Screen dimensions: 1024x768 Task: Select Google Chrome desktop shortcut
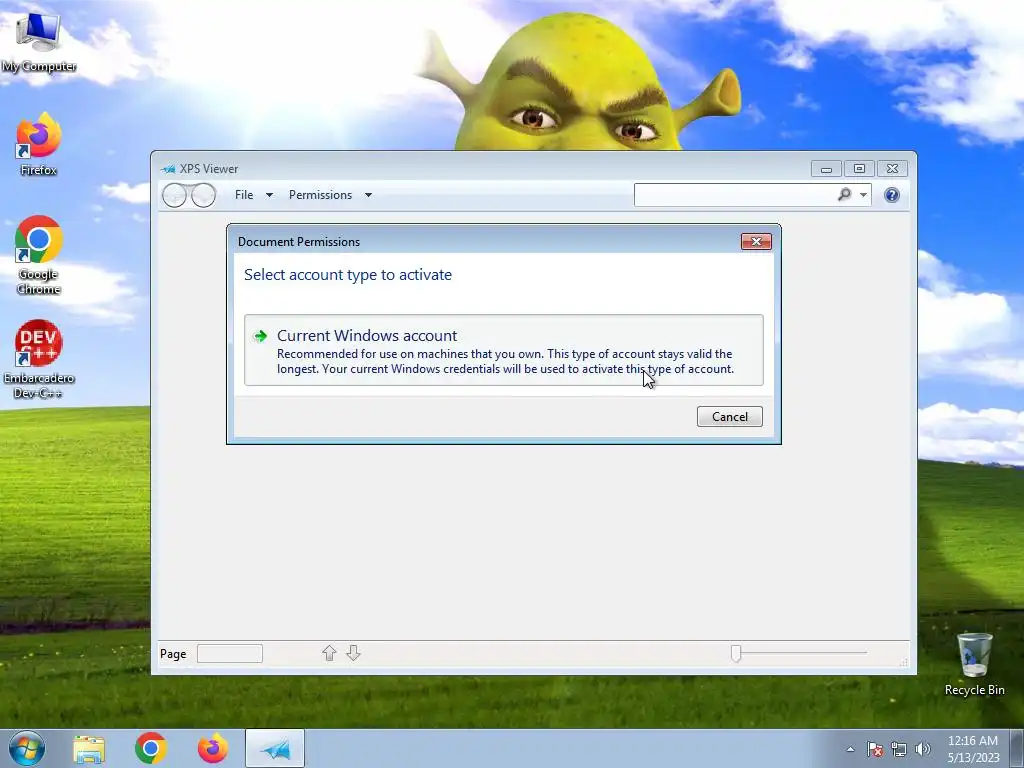[x=39, y=255]
